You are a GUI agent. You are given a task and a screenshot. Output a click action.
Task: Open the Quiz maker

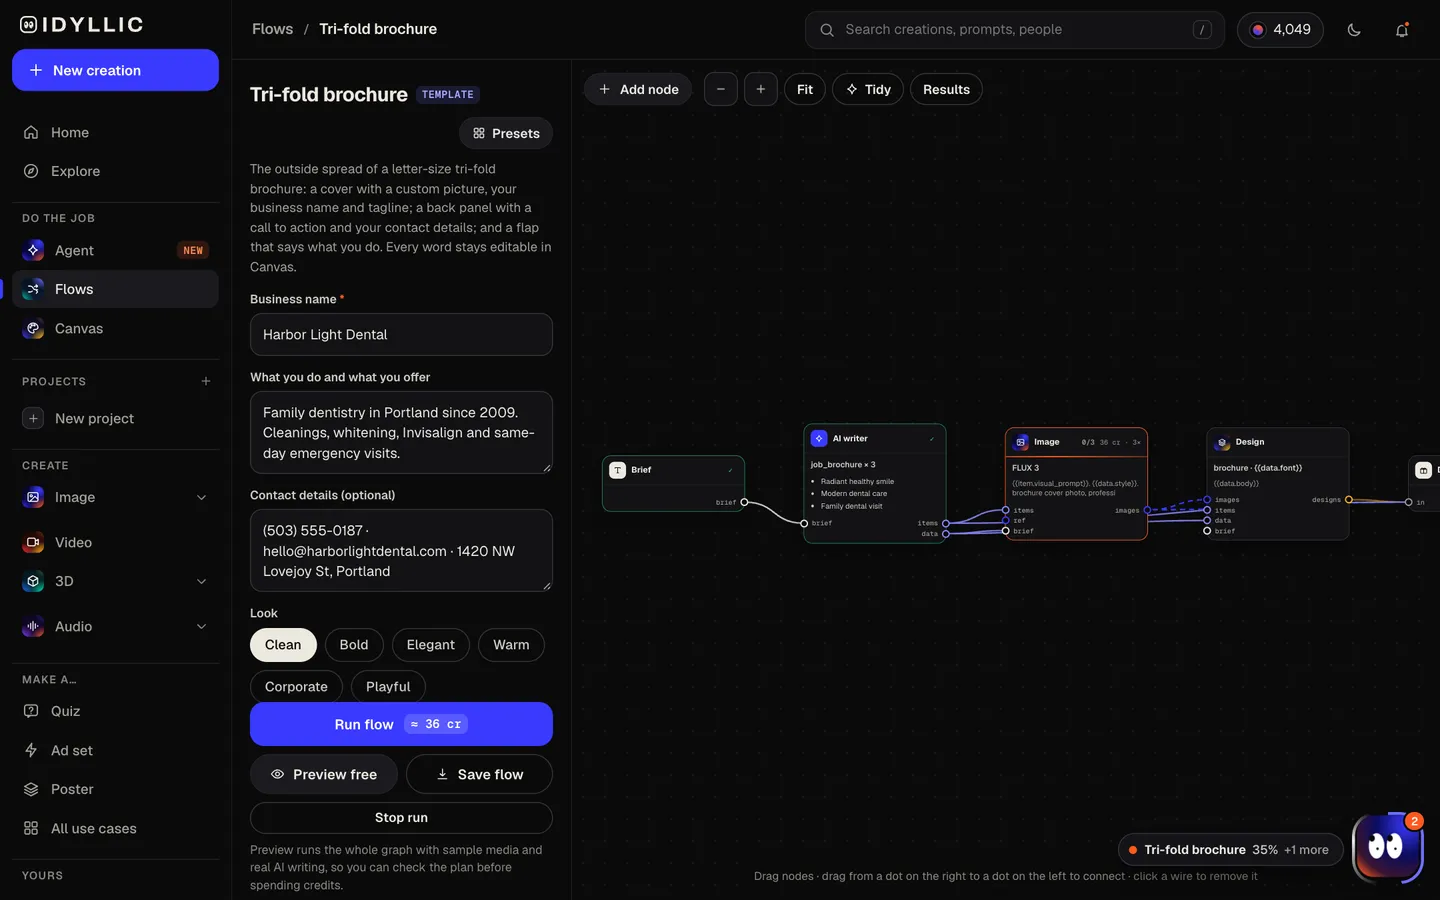click(x=115, y=711)
